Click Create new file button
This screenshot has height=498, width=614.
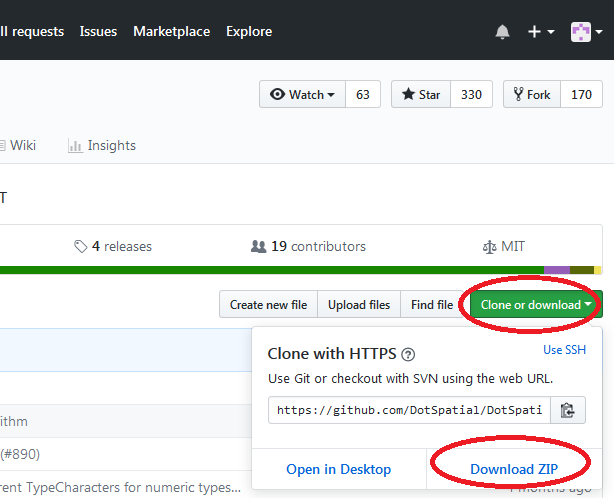click(x=268, y=304)
